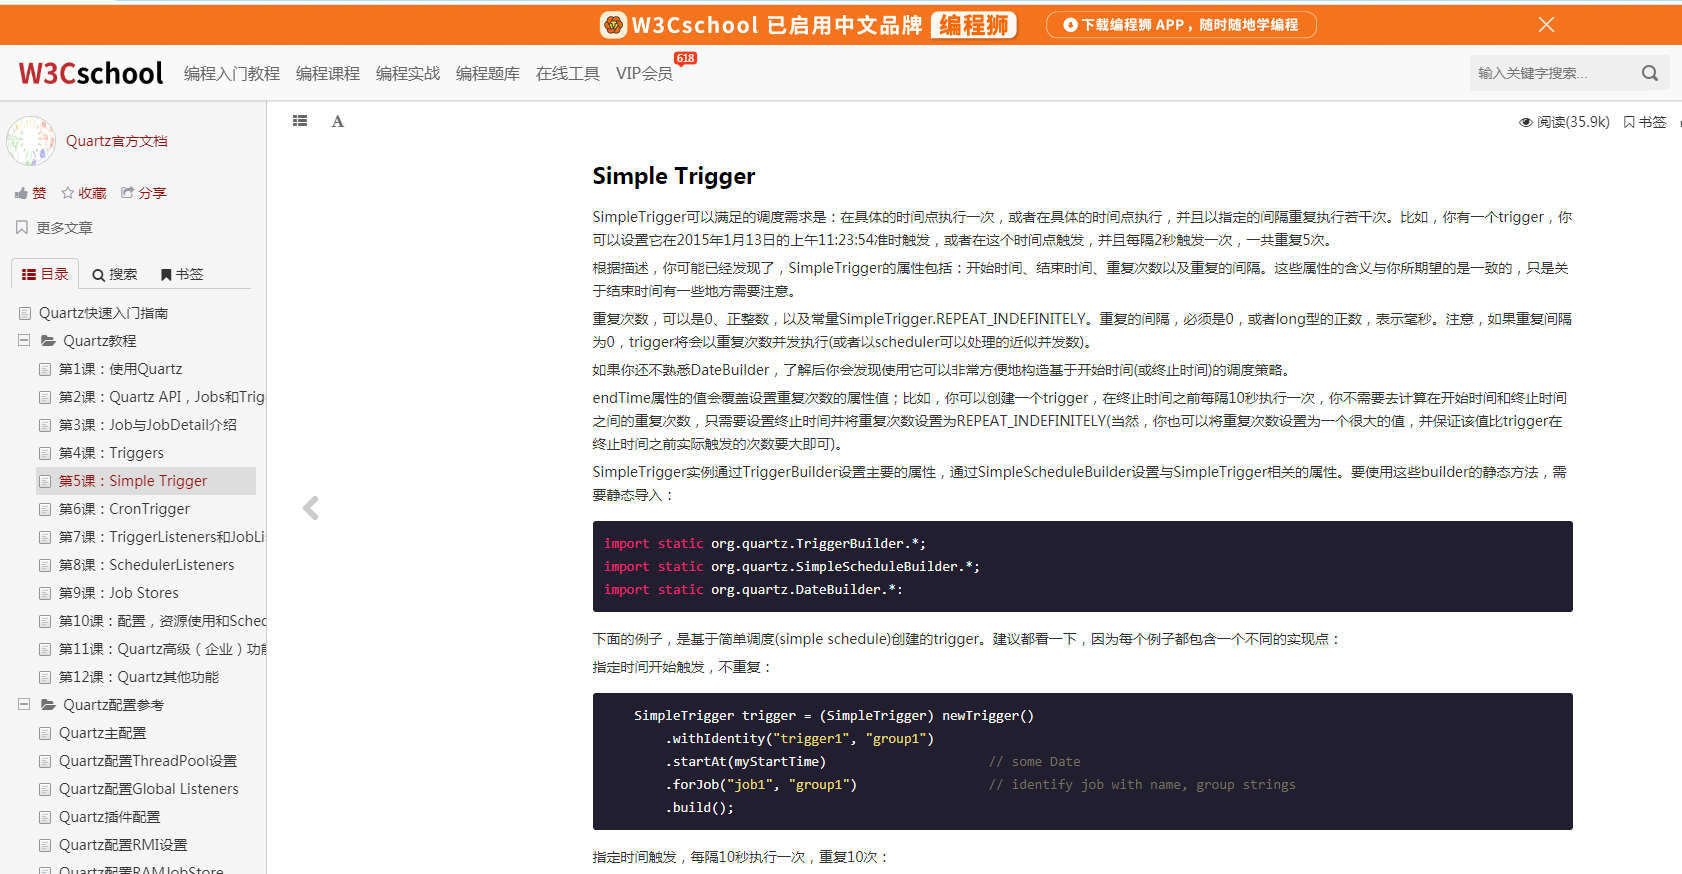Screen dimensions: 1682x874
Task: Open 第11课：Quartz高级 lesson
Action: point(162,649)
